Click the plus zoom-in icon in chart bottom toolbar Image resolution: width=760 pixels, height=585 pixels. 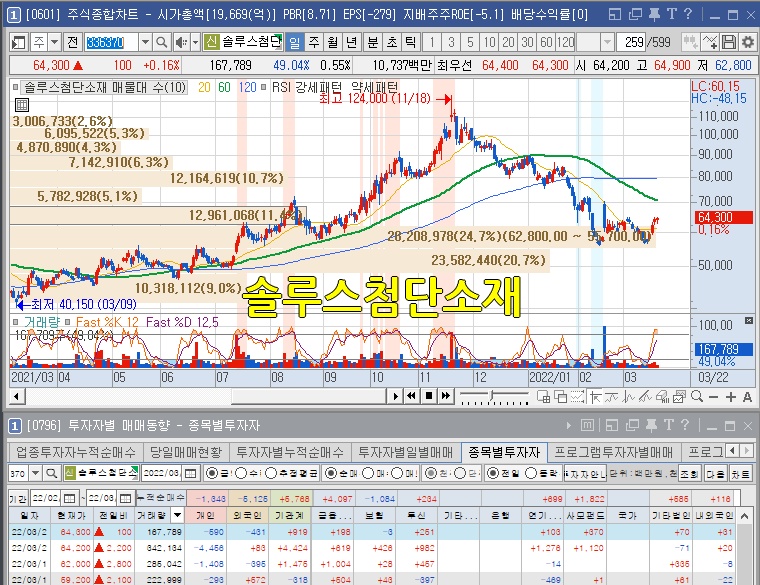pos(730,397)
